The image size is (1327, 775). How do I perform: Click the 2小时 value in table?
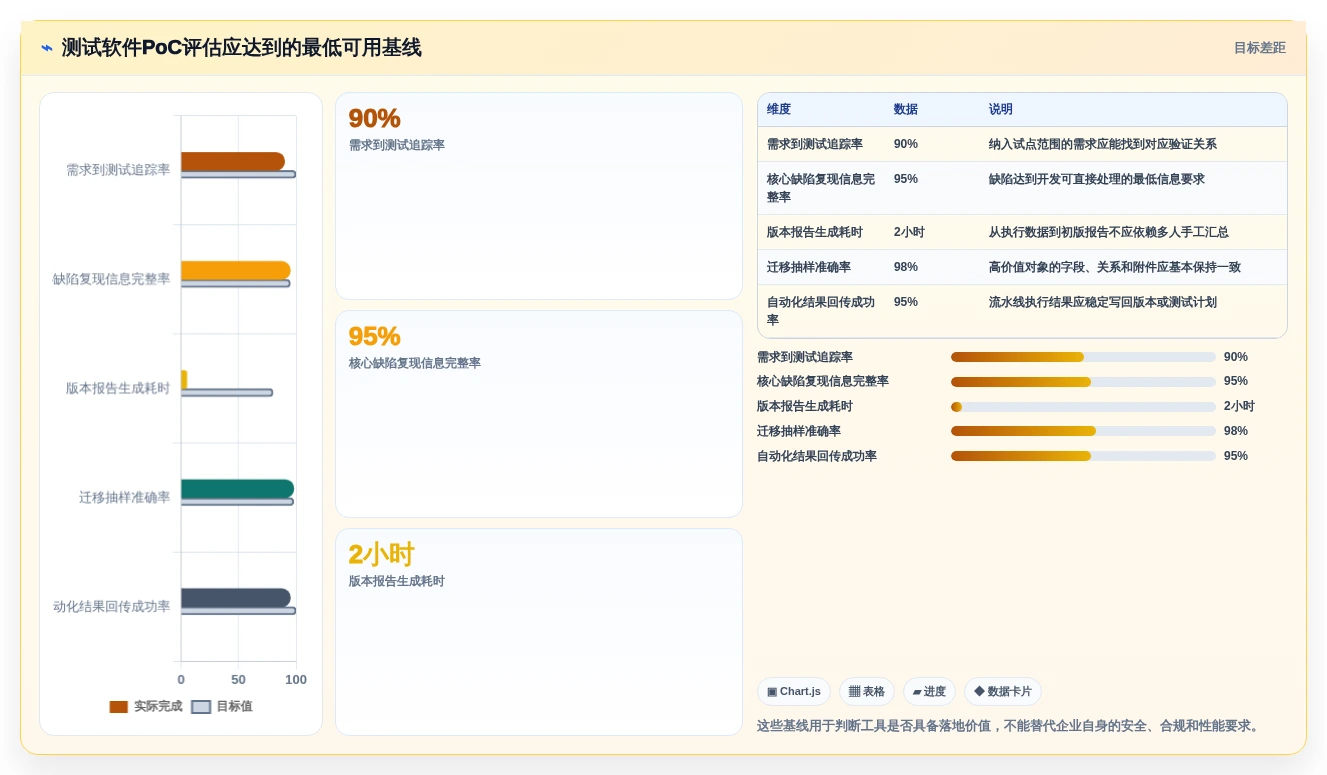click(909, 232)
